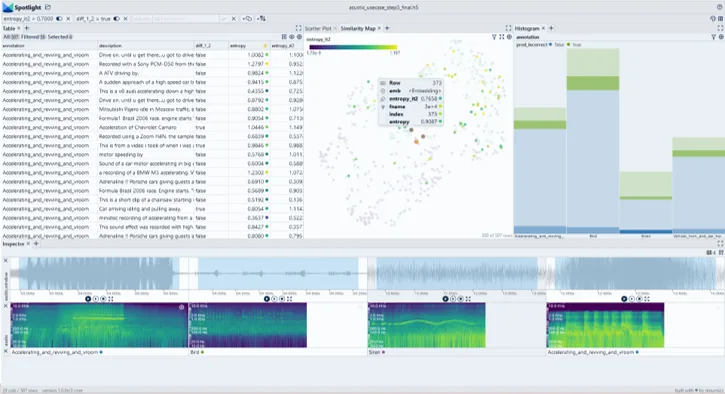Select row 'Acceleration of Chevrolet Camaro'
The height and width of the screenshot is (394, 725).
coord(152,127)
